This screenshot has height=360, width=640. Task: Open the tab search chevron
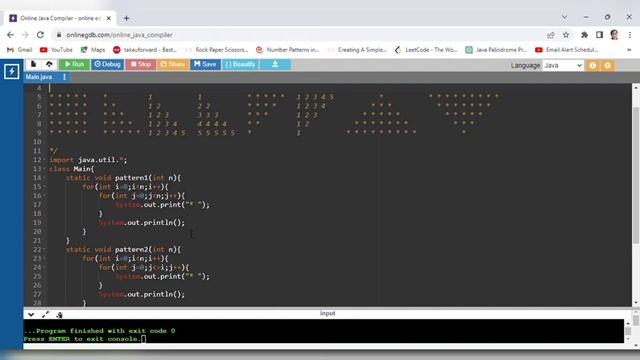pos(564,17)
